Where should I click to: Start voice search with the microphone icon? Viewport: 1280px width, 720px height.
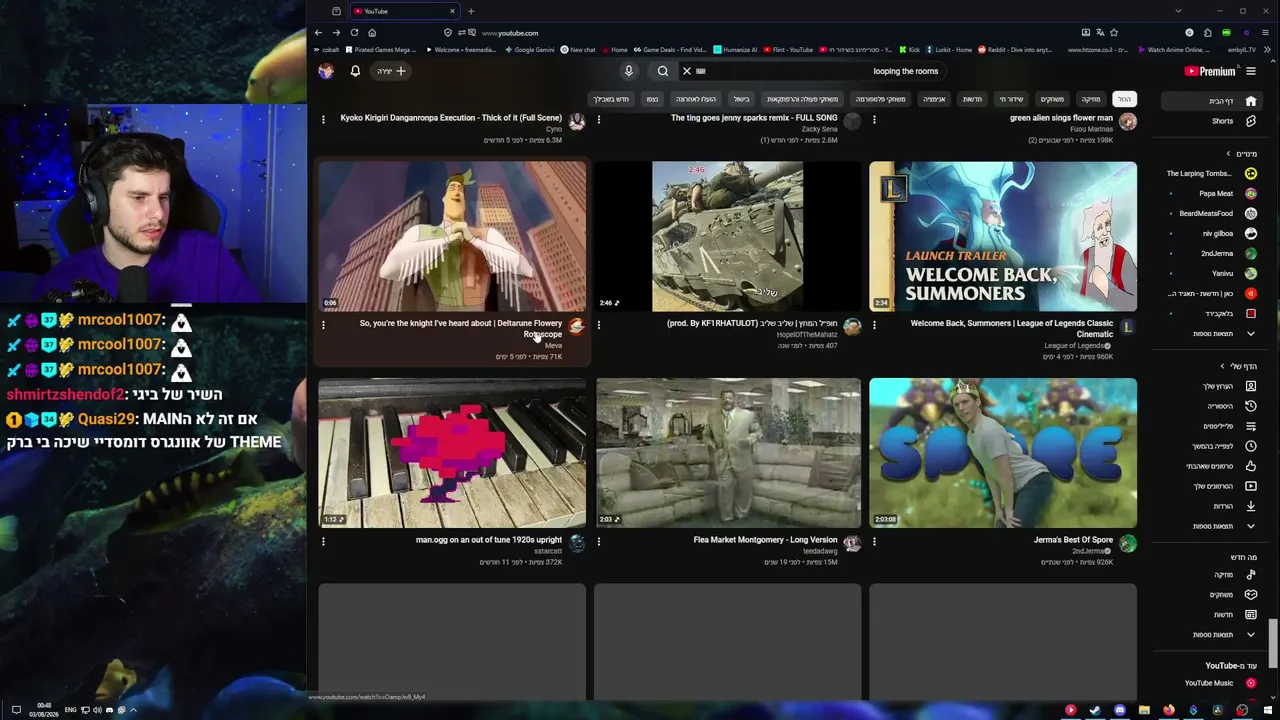(x=629, y=71)
